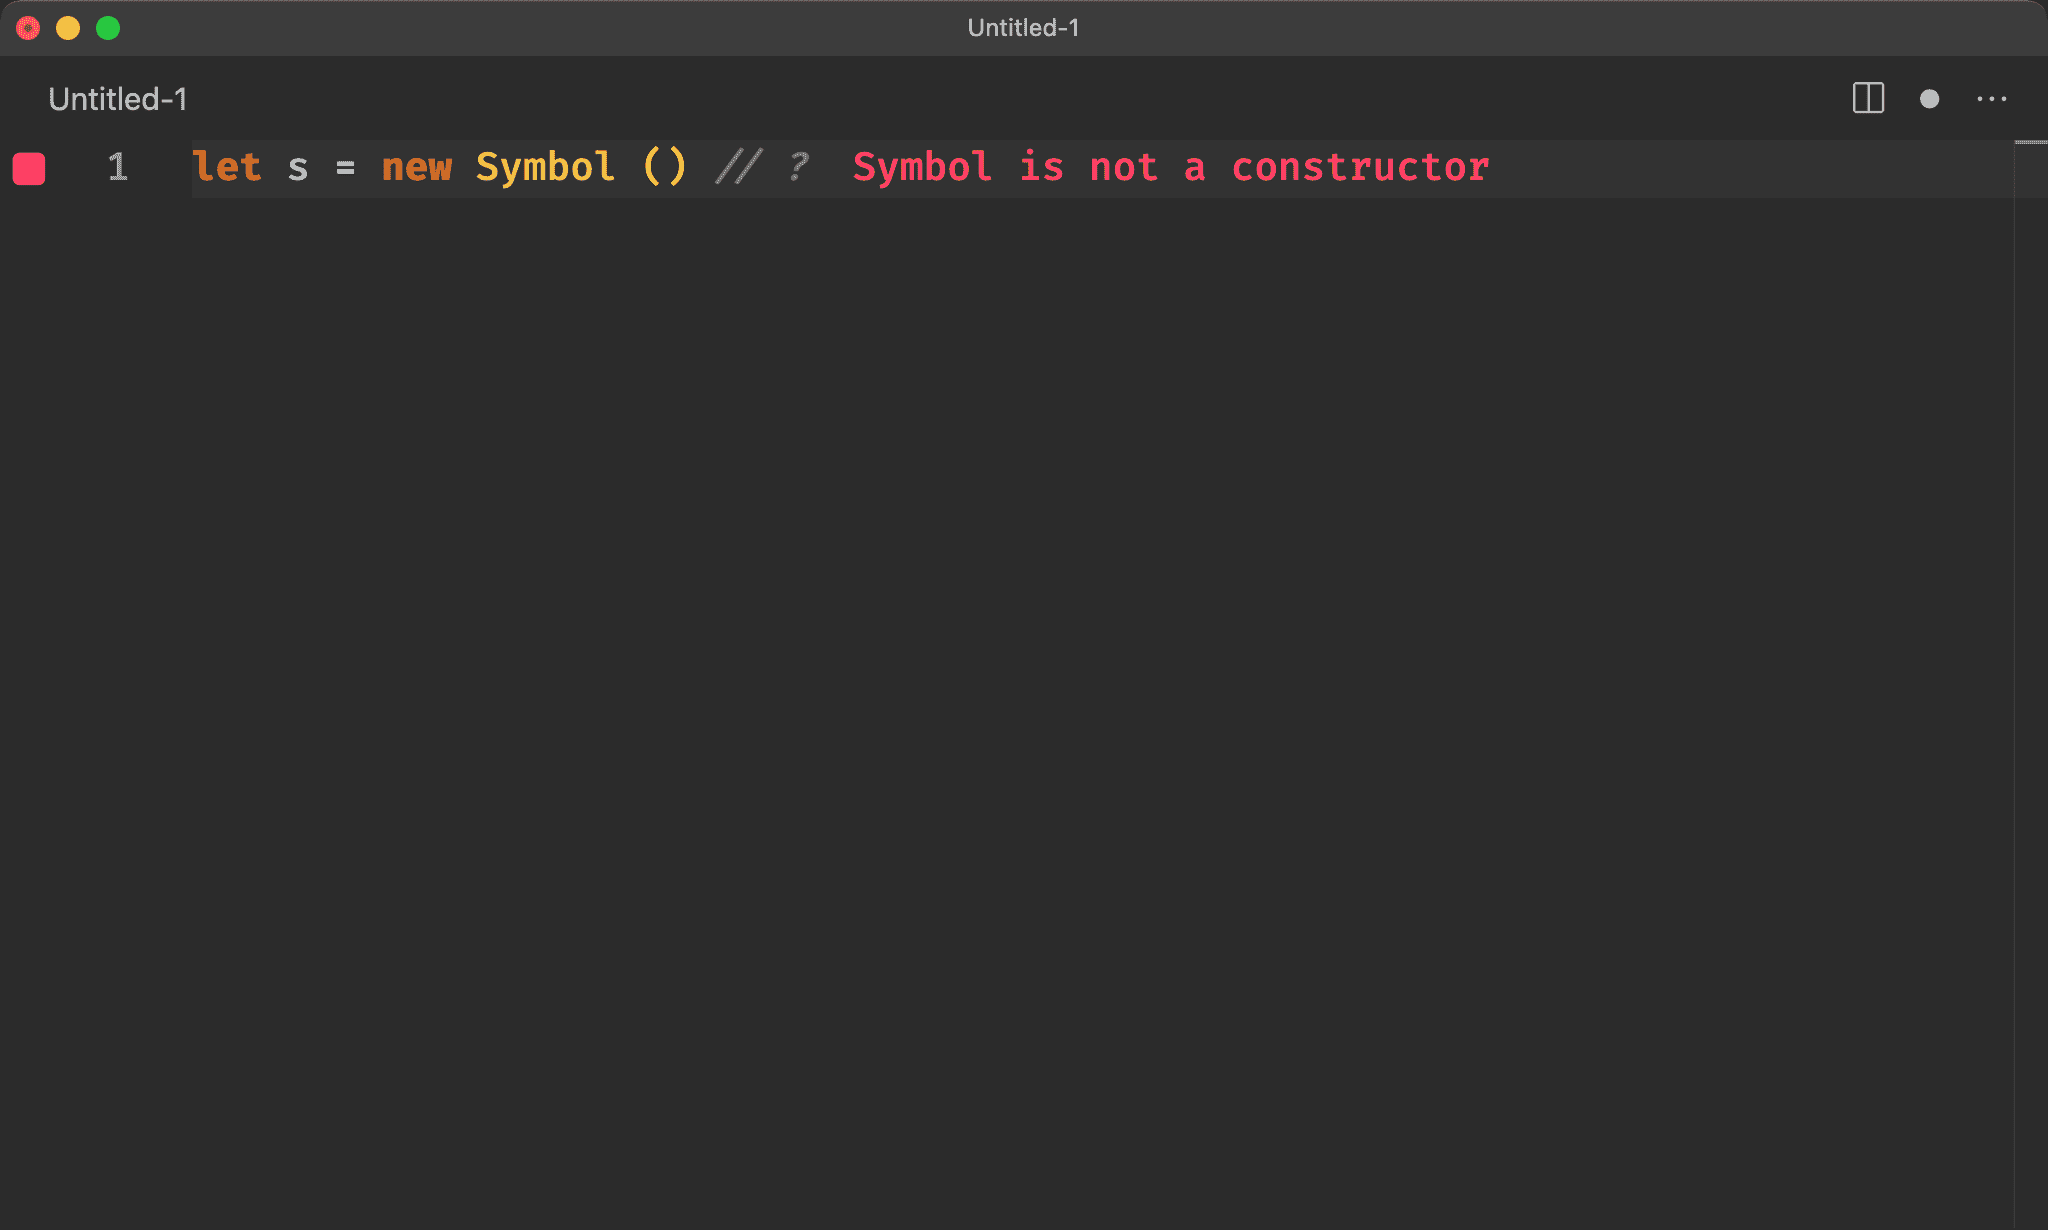
Task: Select the Untitled-1 editor tab
Action: 117,99
